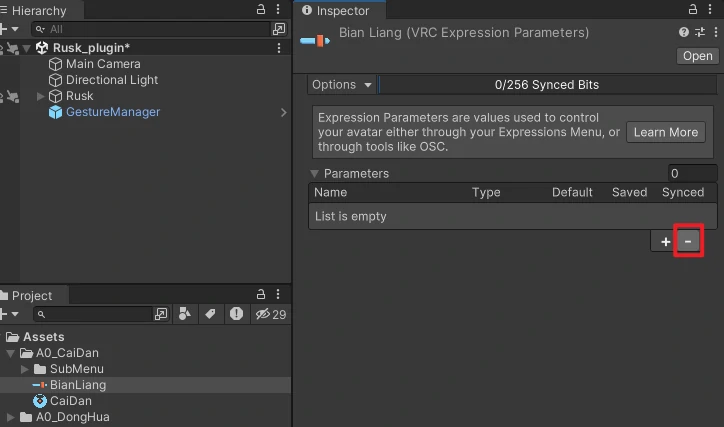The width and height of the screenshot is (724, 427).
Task: Open the Rusk_plugin scene kebab menu
Action: click(x=279, y=48)
